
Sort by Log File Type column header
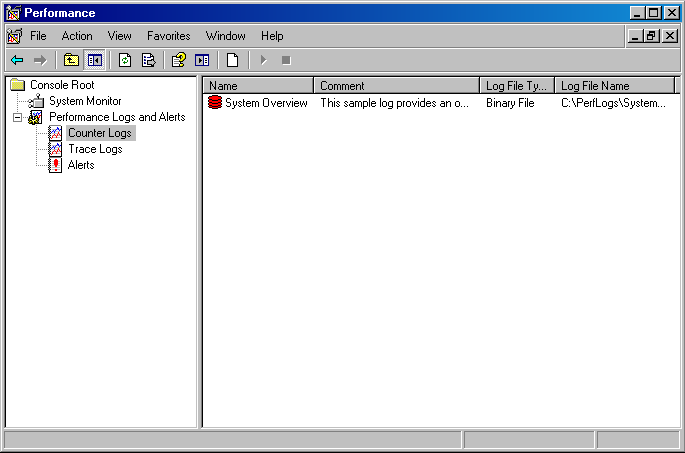click(517, 86)
